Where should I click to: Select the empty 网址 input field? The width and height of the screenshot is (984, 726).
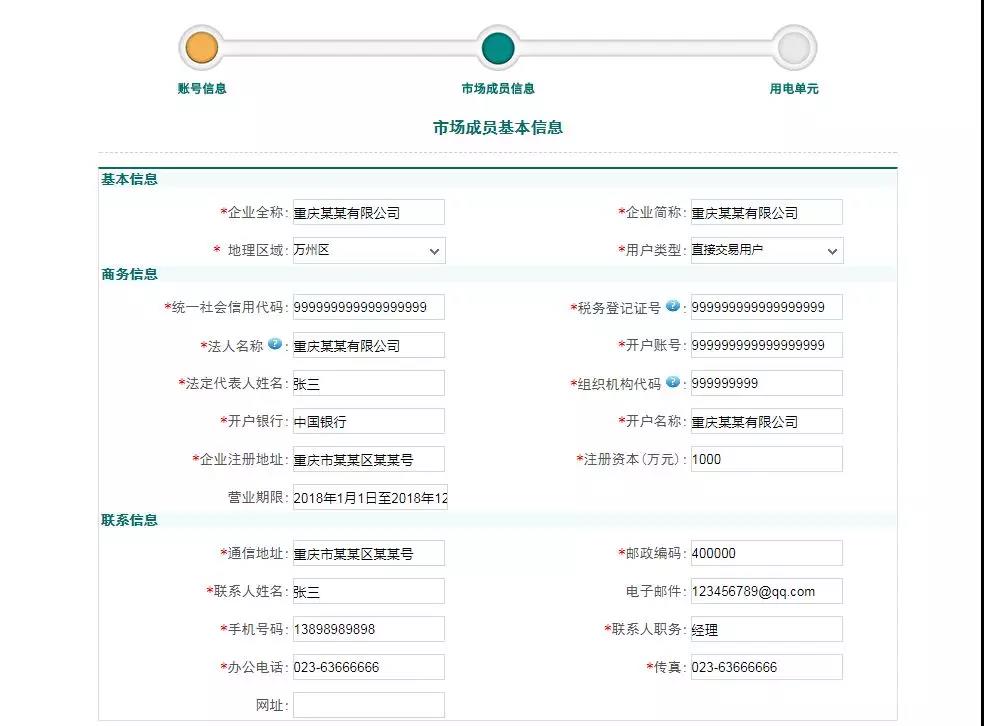coord(367,705)
